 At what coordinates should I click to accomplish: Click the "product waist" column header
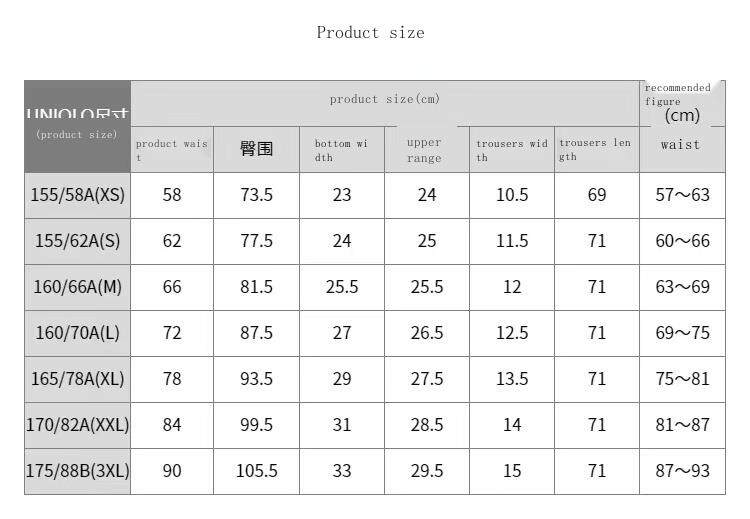click(172, 150)
